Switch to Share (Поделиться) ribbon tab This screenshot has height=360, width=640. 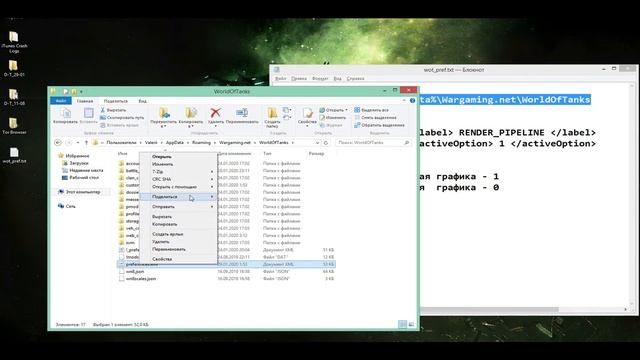tap(116, 101)
